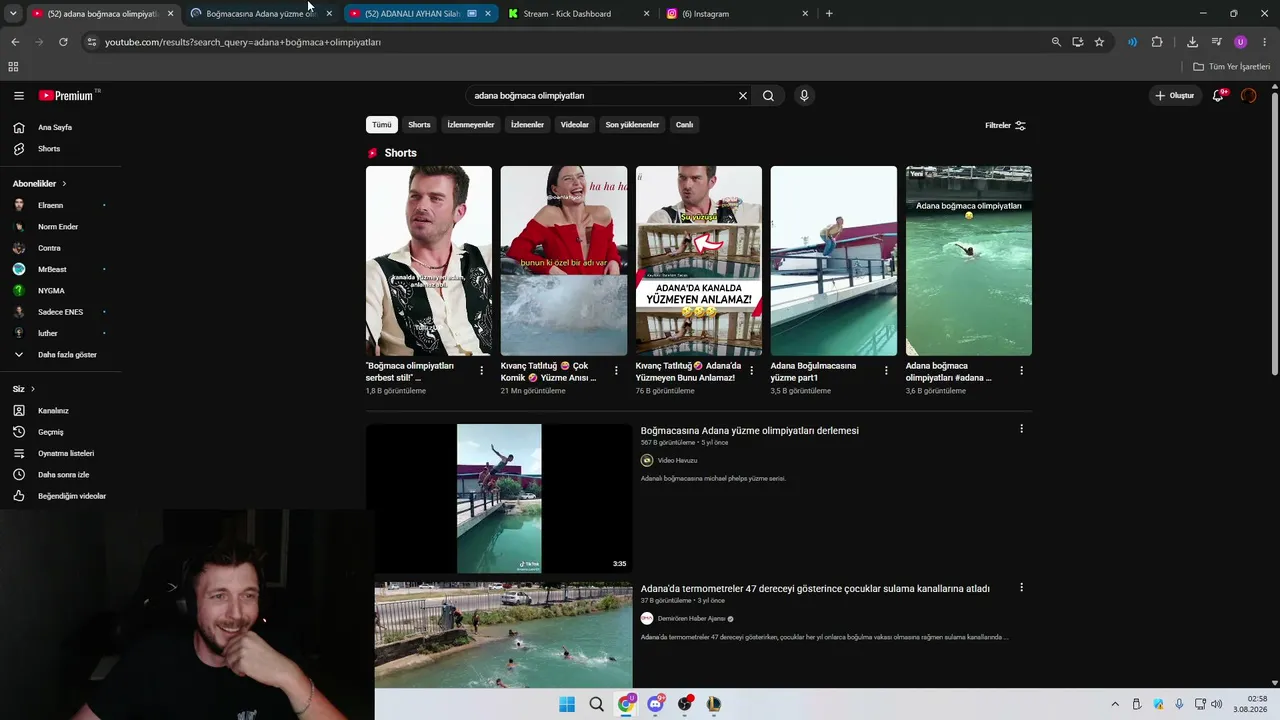Play the 'Adana boğmaca olimpiyatları #adana' short
The image size is (1280, 720).
(x=969, y=261)
